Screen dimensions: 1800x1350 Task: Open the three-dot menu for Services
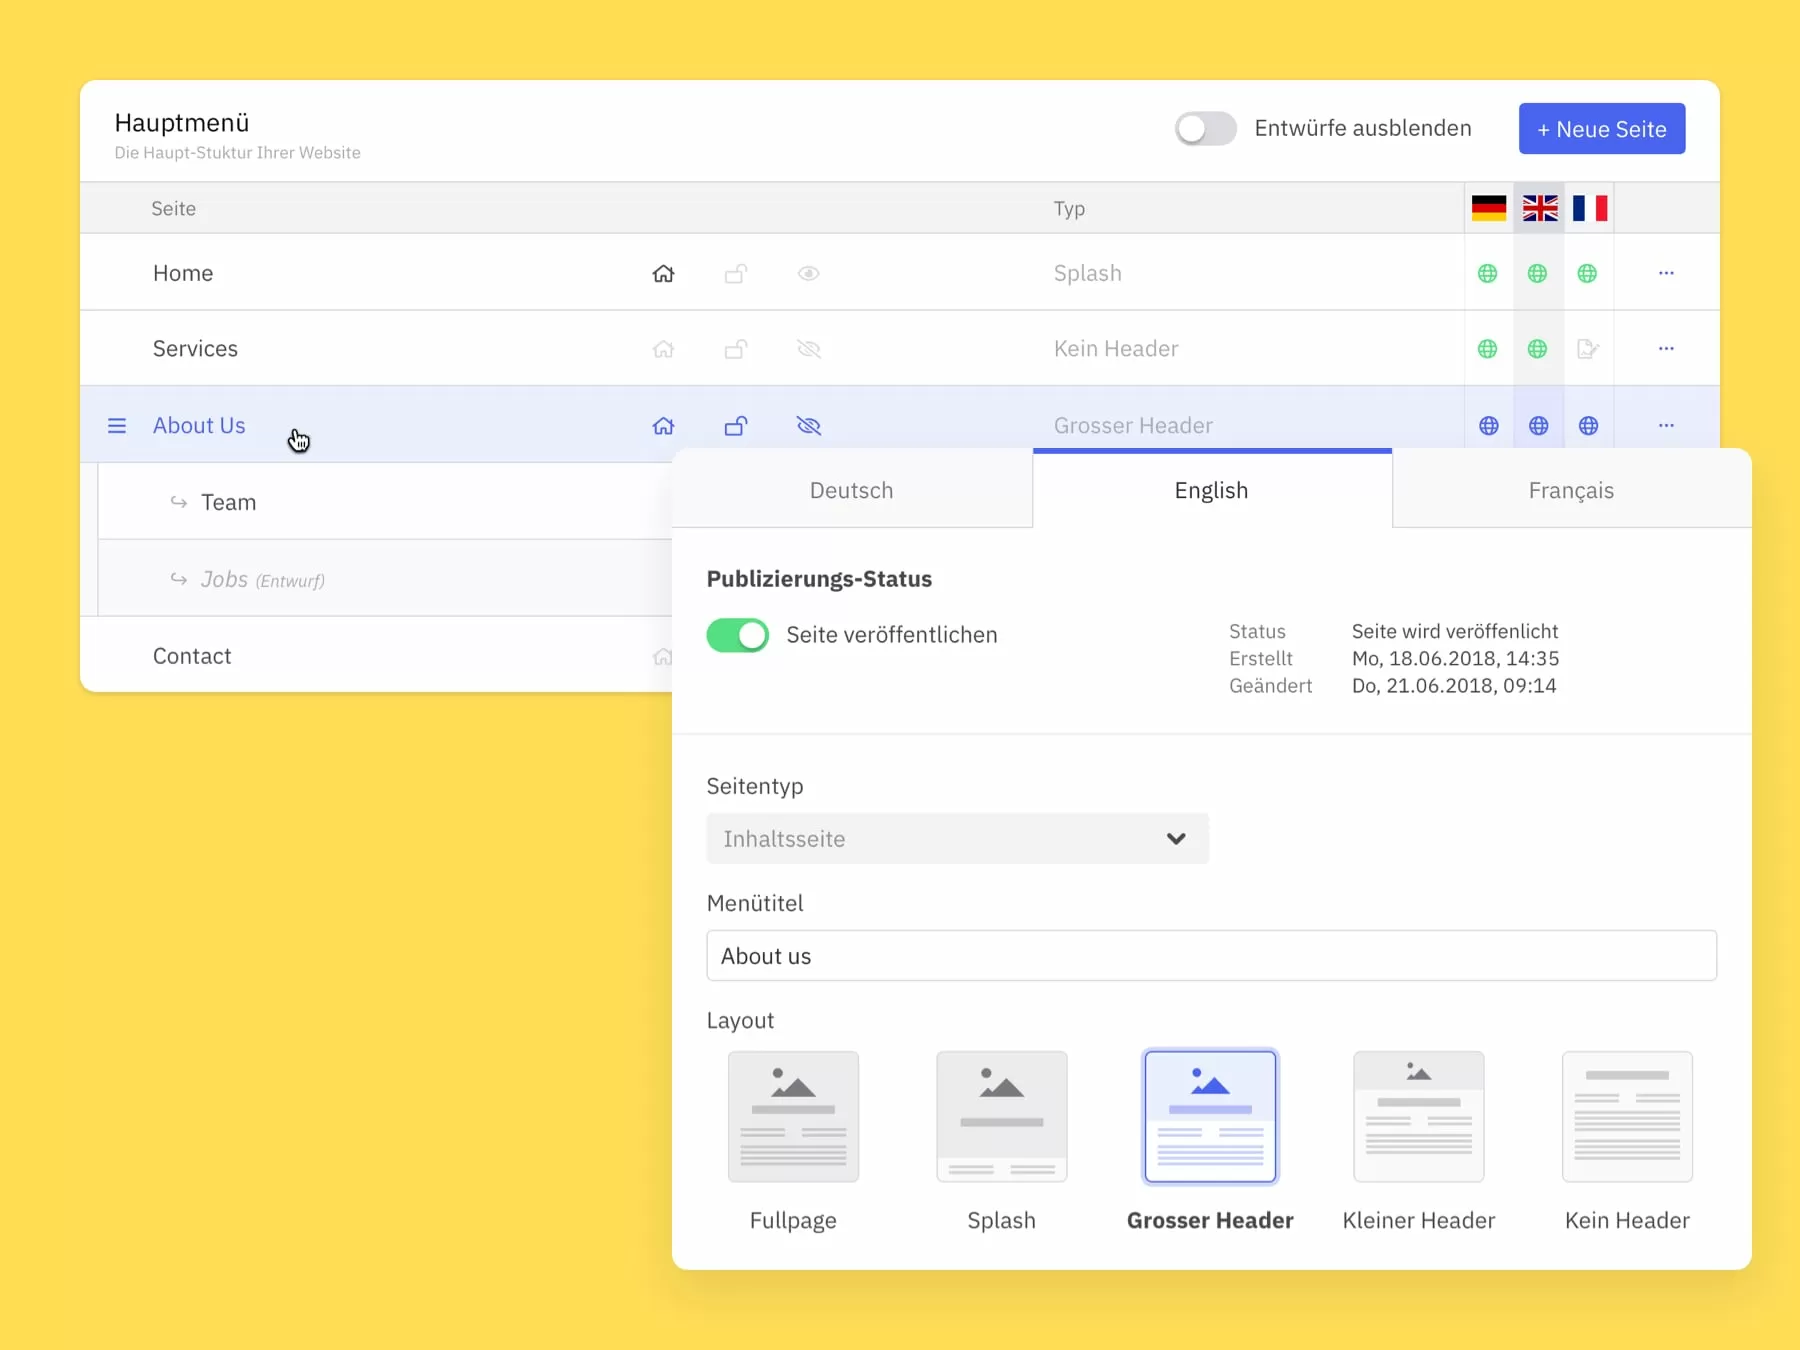point(1666,349)
